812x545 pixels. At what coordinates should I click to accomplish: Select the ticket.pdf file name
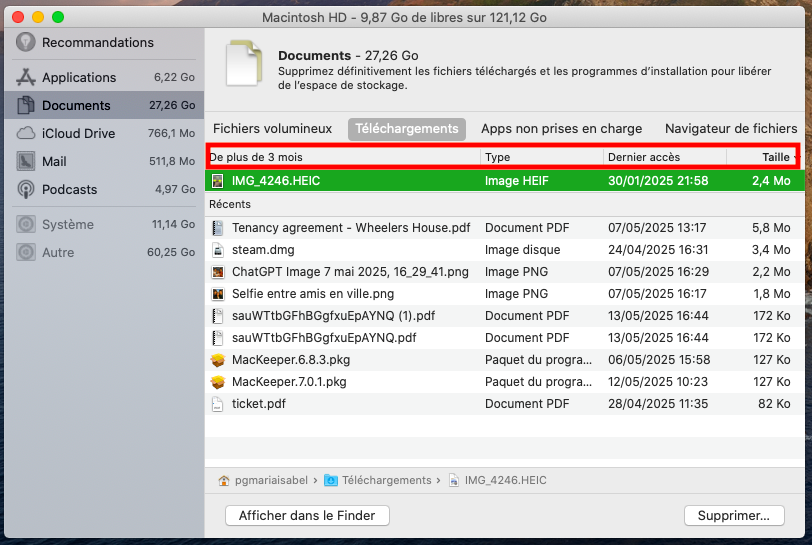tap(258, 404)
